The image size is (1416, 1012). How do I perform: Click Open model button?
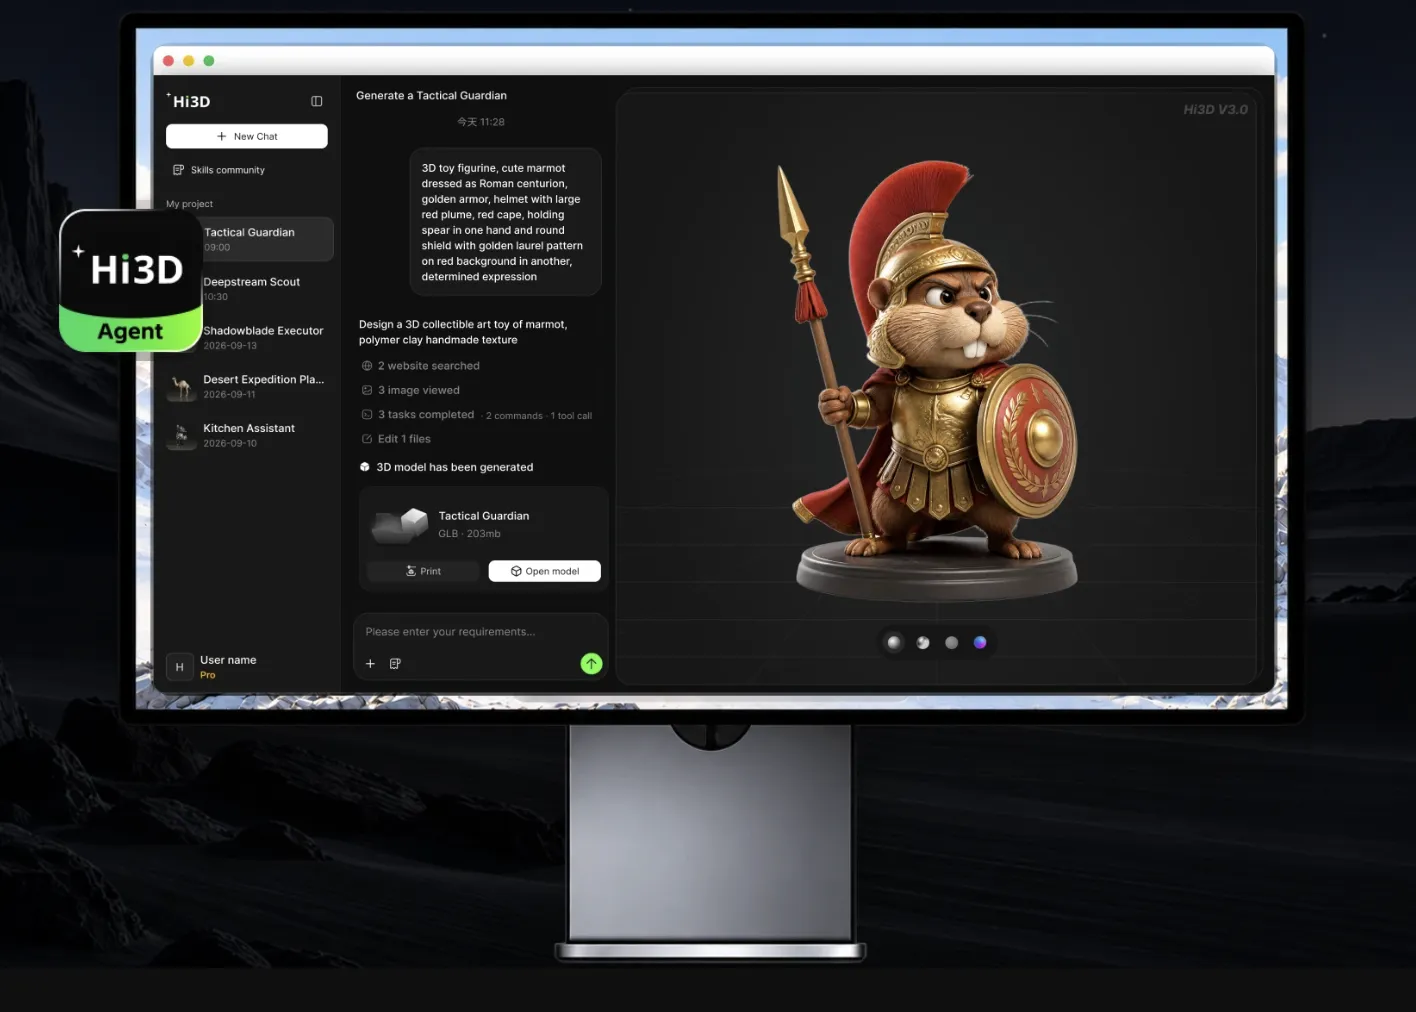coord(545,571)
